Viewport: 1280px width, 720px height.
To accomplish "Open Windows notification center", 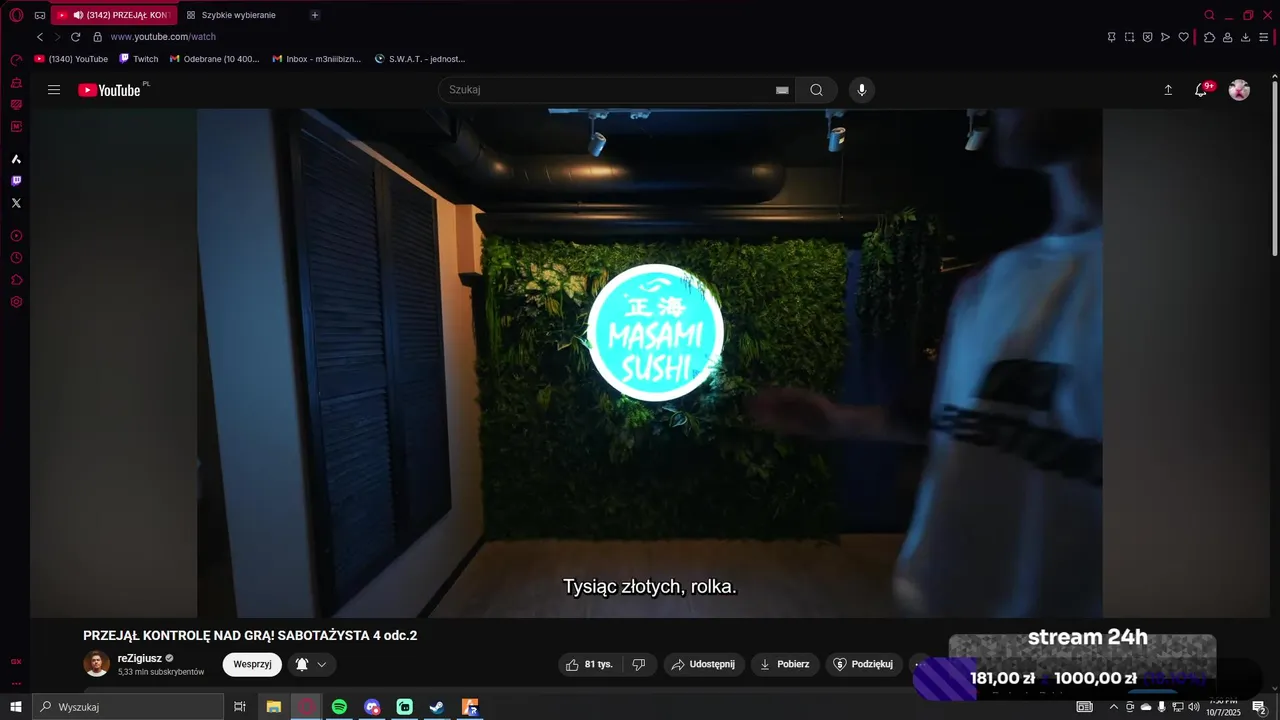I will tap(1259, 707).
